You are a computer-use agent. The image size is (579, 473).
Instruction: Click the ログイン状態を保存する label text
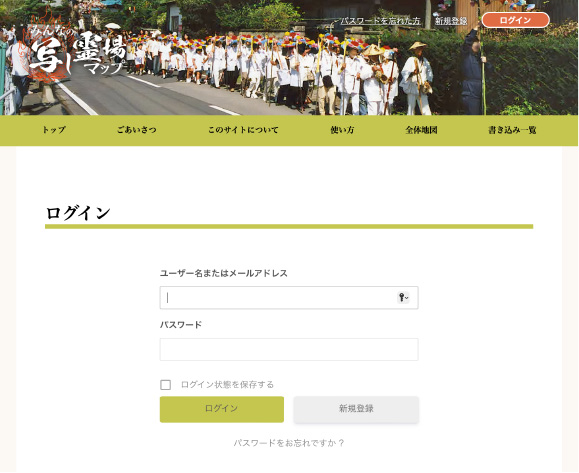tap(227, 385)
